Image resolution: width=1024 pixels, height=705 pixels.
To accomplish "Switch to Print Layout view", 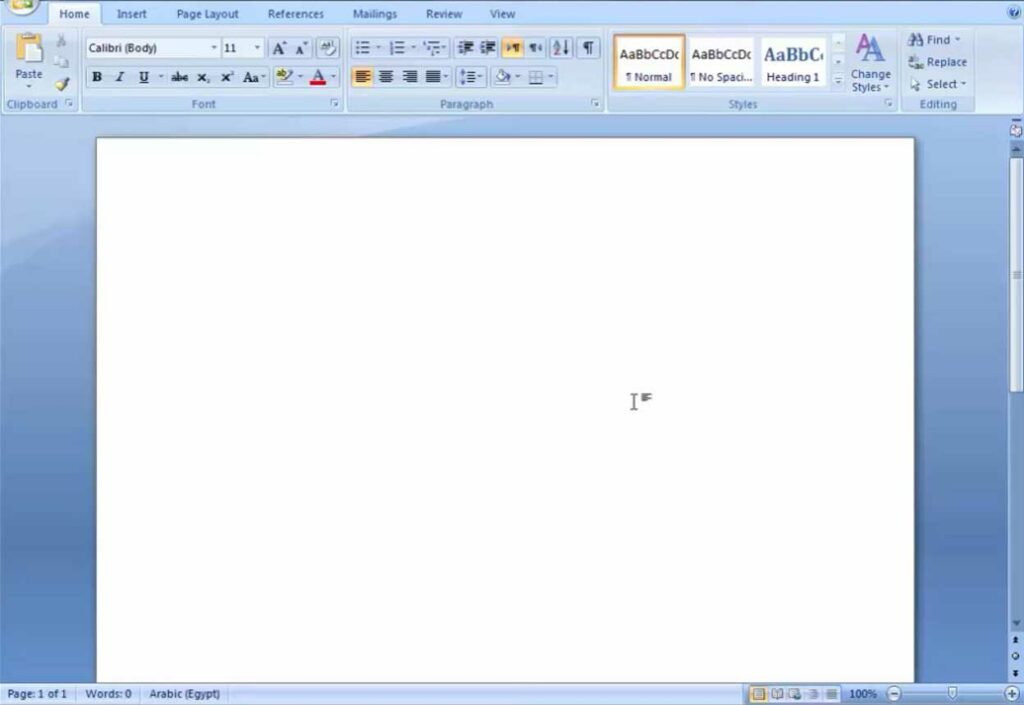I will [758, 694].
